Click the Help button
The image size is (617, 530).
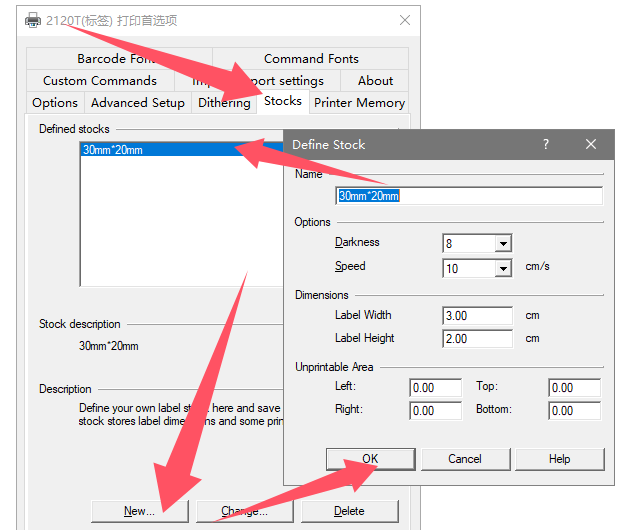(x=559, y=459)
